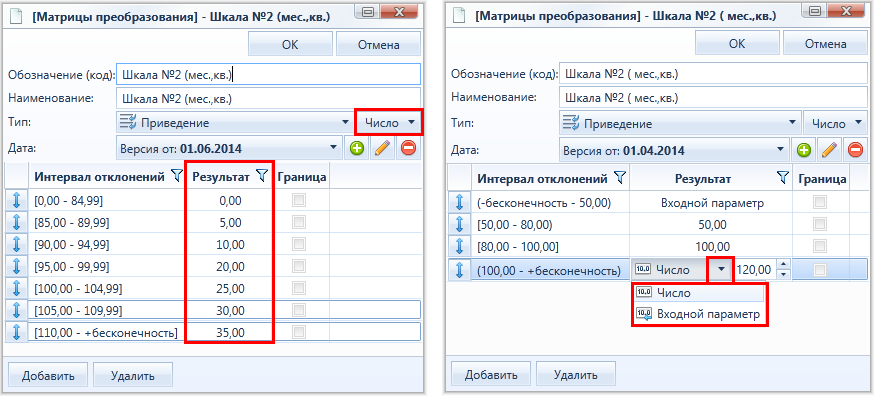The height and width of the screenshot is (396, 874).
Task: Click move arrow of row [90,00 - 94,99]
Action: 16,244
